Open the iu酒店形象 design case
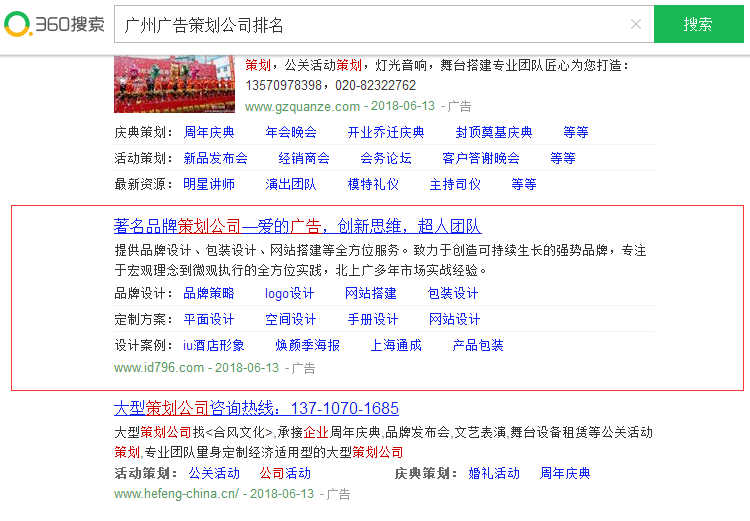750x521 pixels. coord(213,345)
